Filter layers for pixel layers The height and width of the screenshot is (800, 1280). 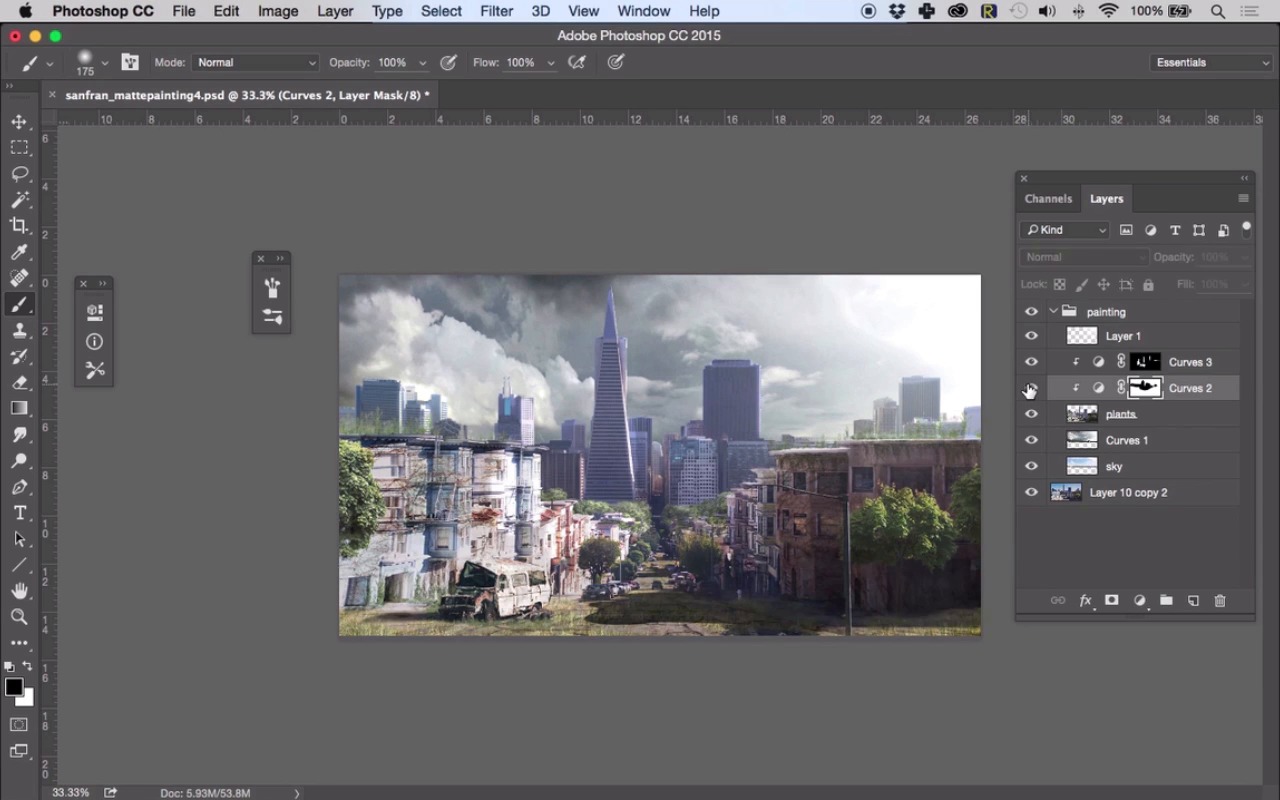coord(1126,230)
